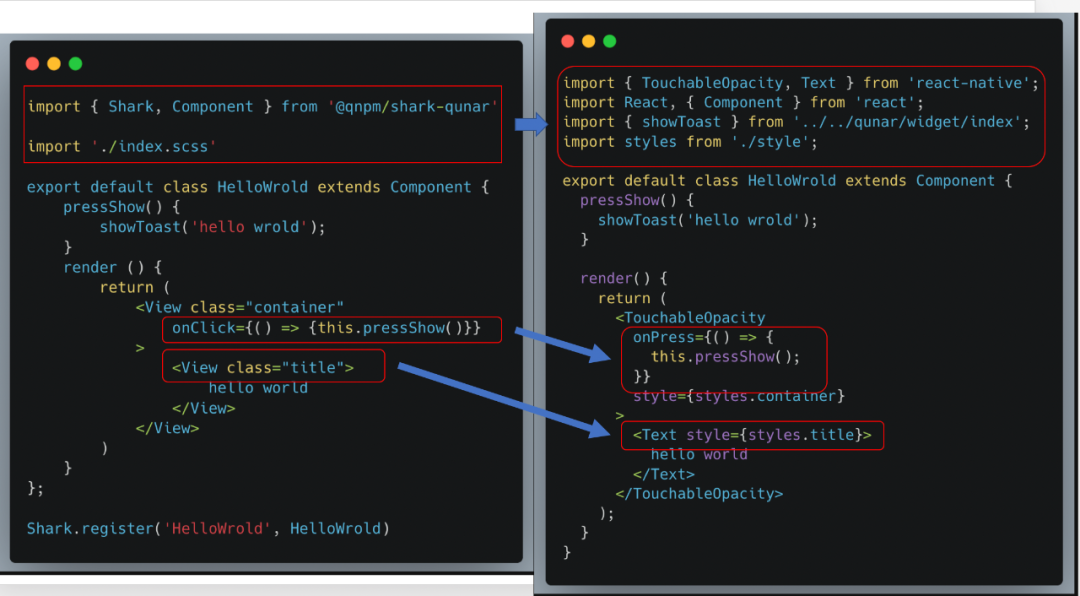Image resolution: width=1080 pixels, height=596 pixels.
Task: Click the 'render () {' line in left window
Action: click(x=112, y=267)
